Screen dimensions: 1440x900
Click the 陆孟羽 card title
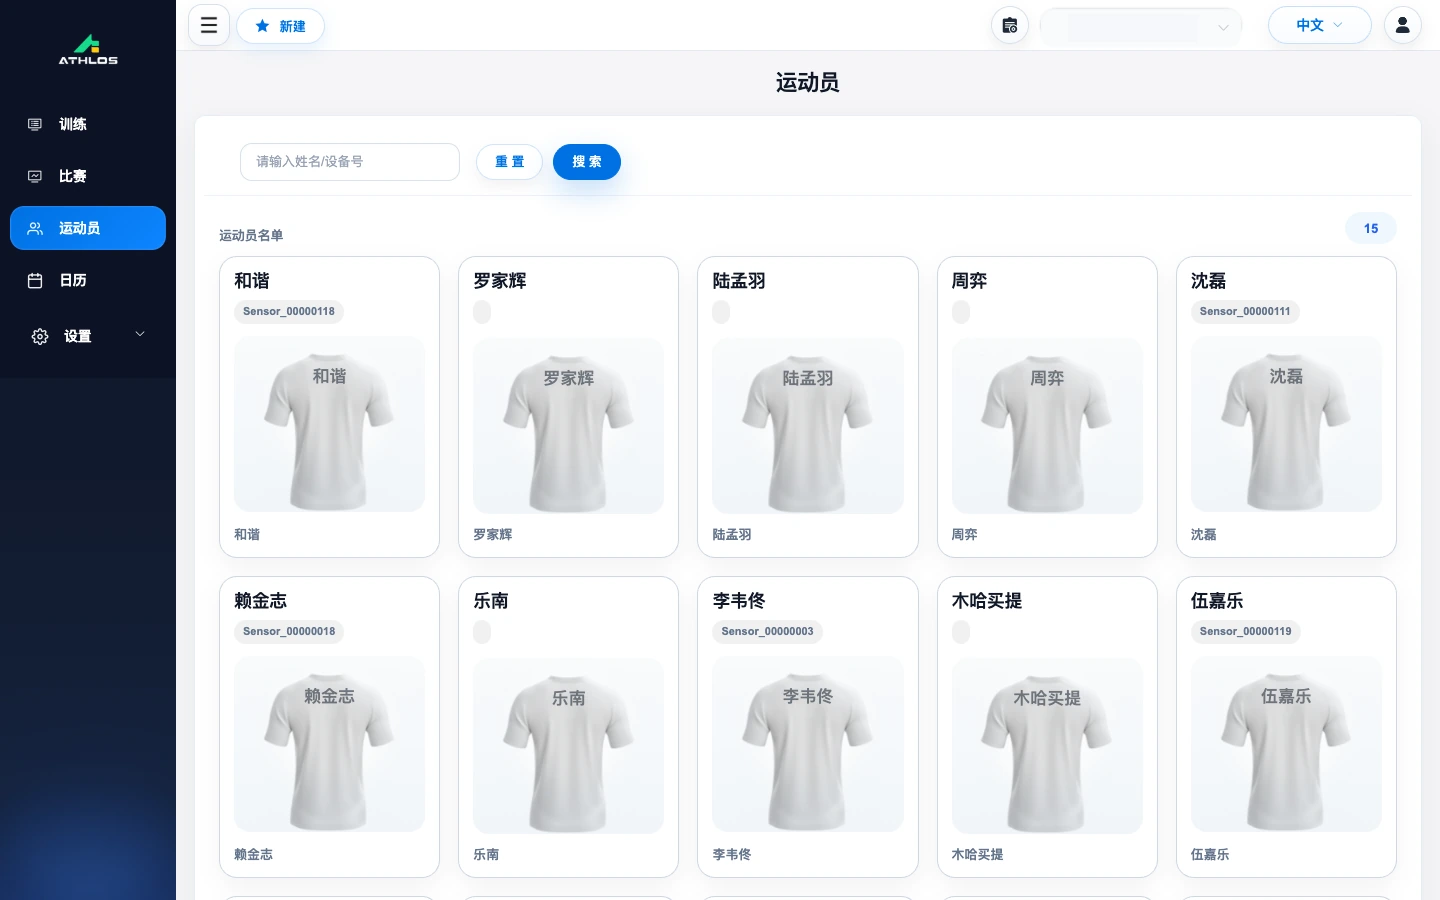point(739,281)
